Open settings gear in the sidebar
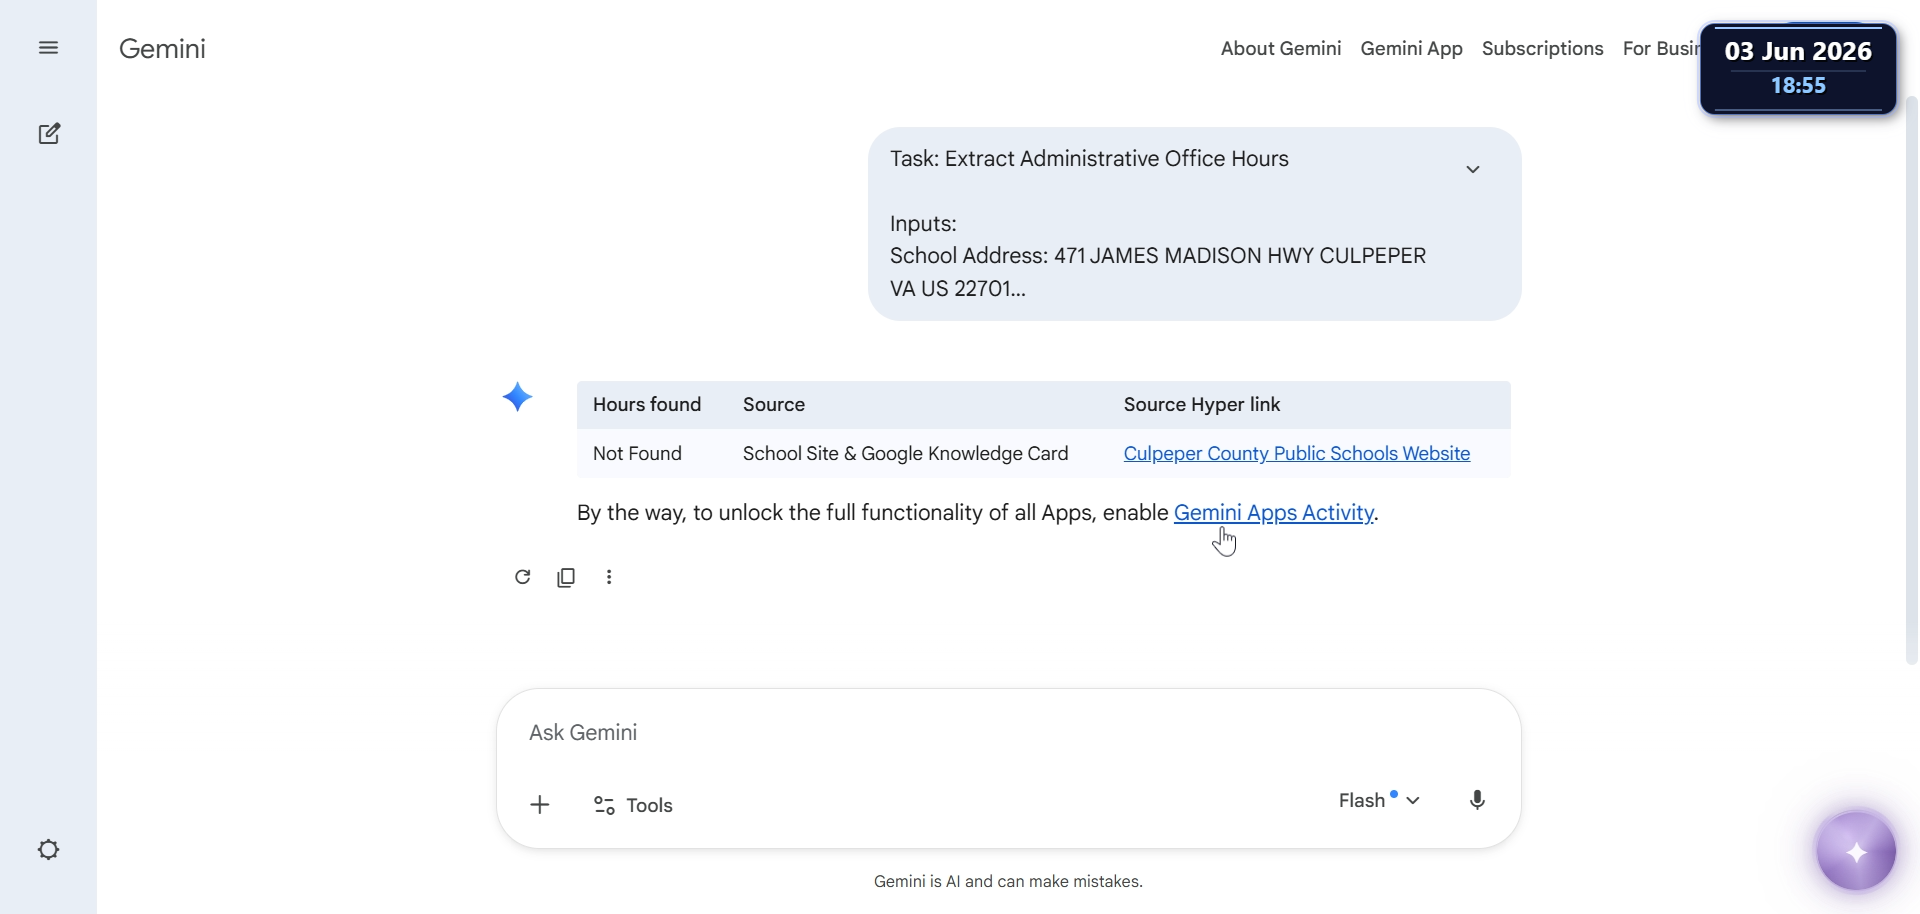Viewport: 1920px width, 914px height. [x=48, y=850]
